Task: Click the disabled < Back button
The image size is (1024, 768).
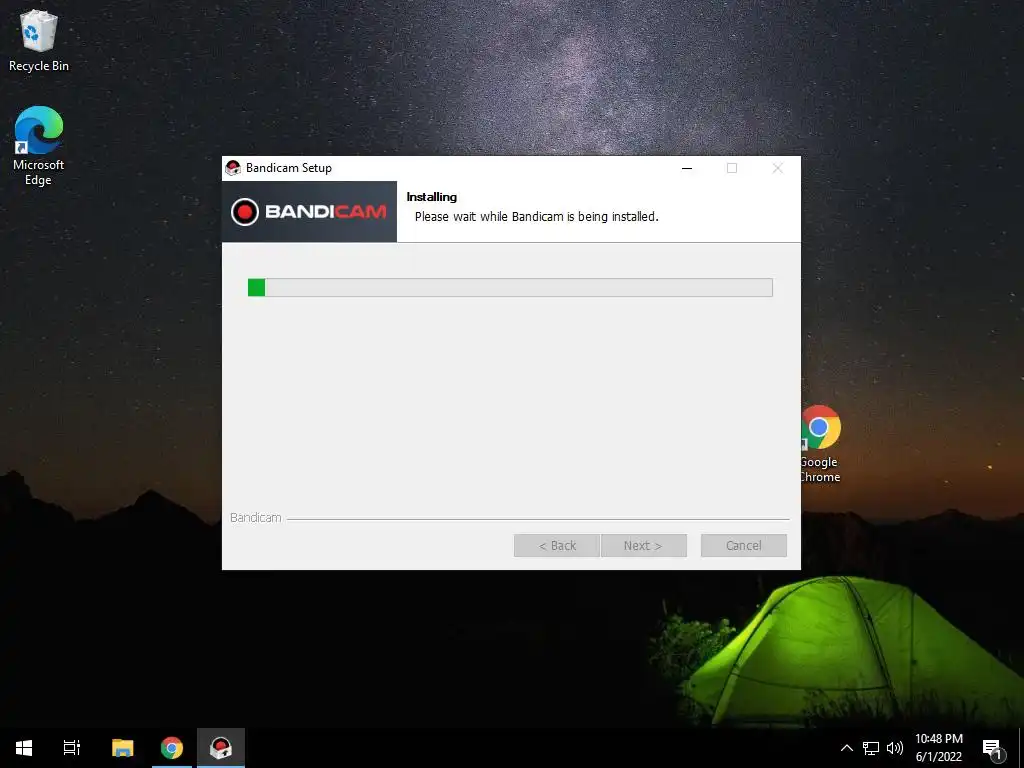Action: [x=557, y=545]
